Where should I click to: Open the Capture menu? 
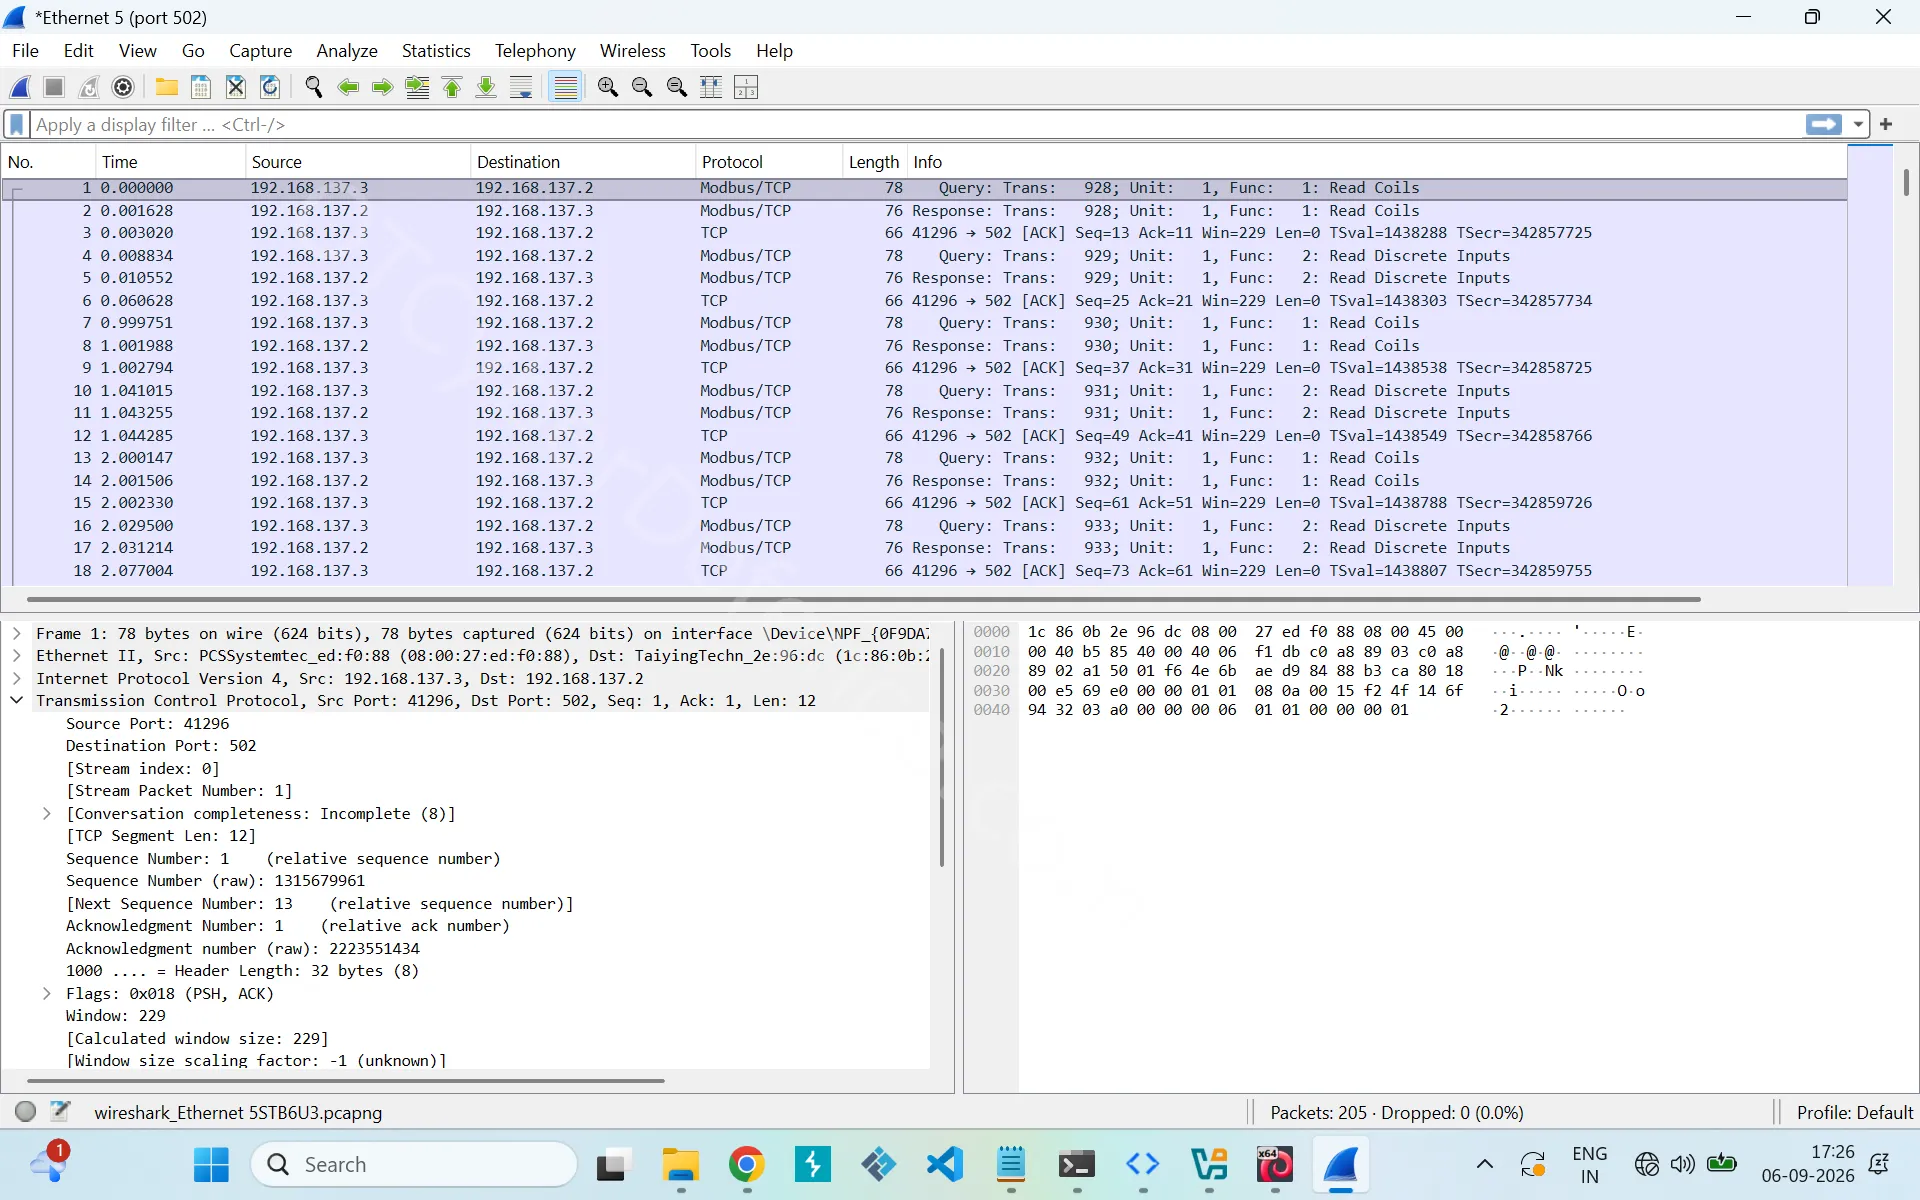[260, 51]
